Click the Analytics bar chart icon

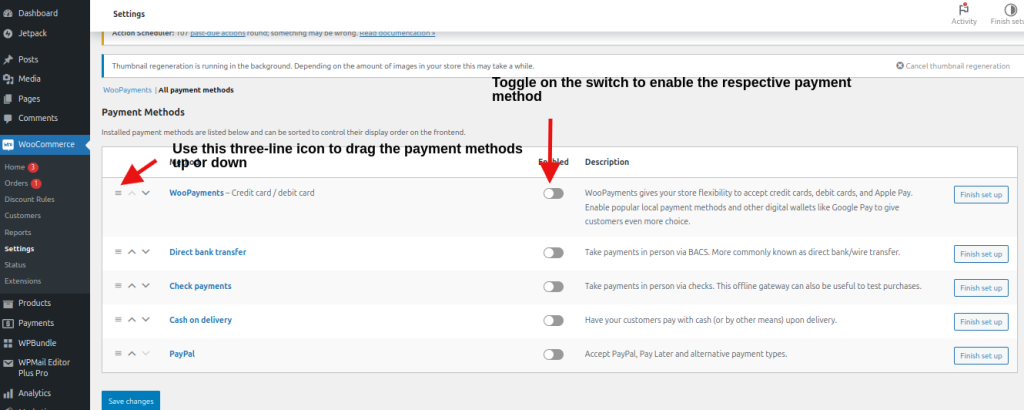[8, 393]
